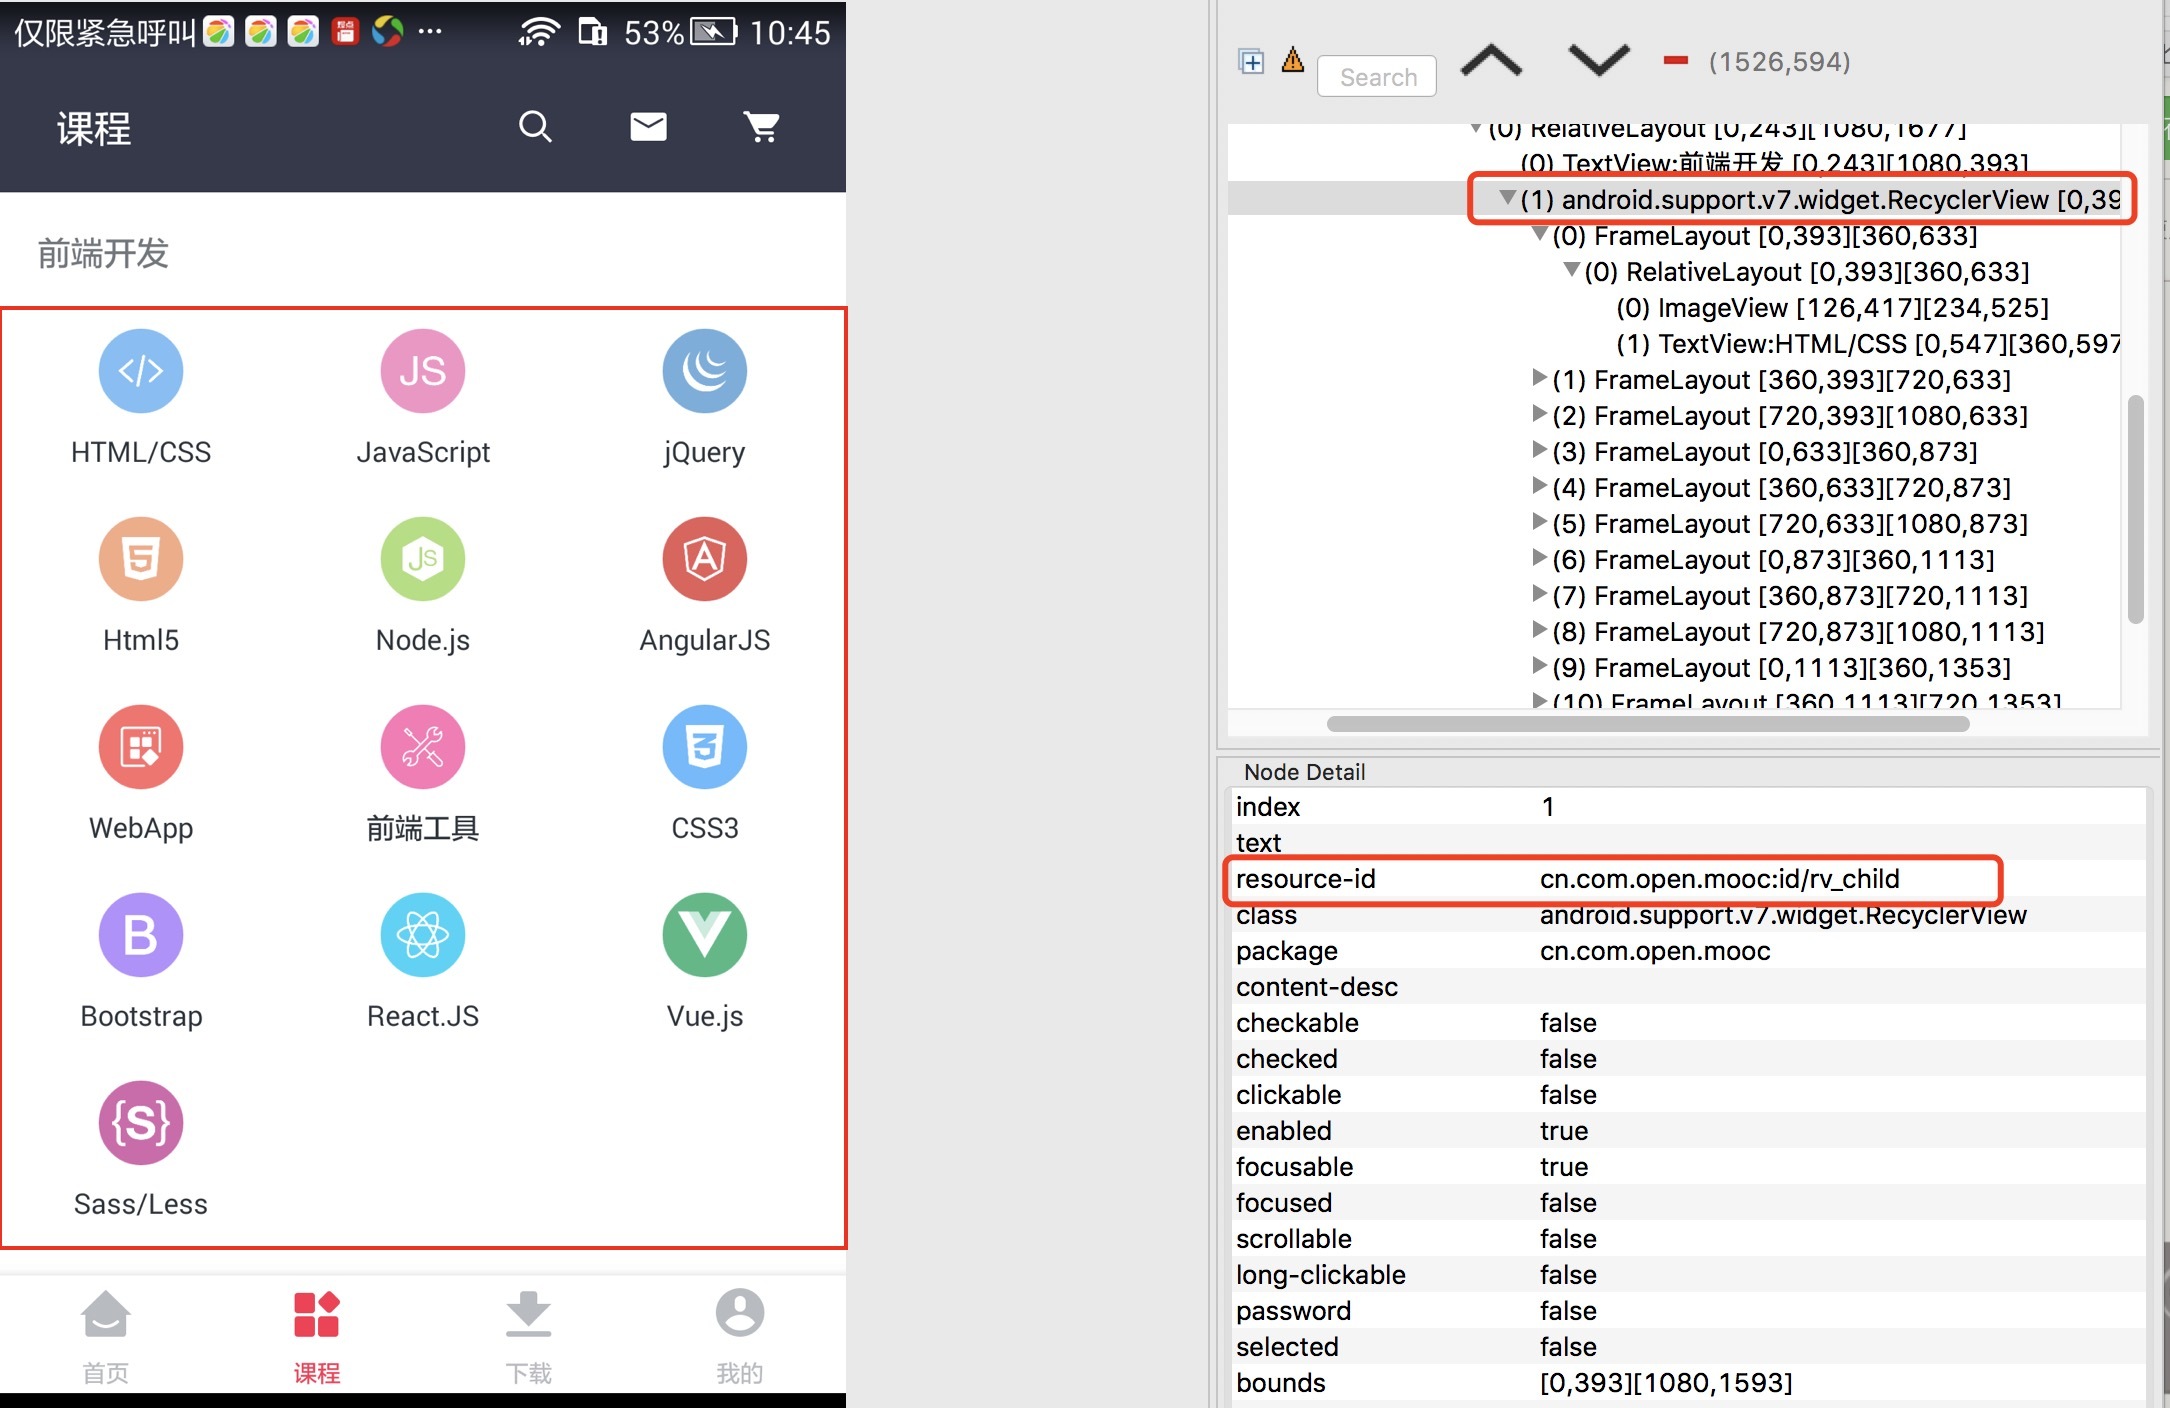2170x1408 pixels.
Task: Switch to the 首页 home tab
Action: point(106,1336)
